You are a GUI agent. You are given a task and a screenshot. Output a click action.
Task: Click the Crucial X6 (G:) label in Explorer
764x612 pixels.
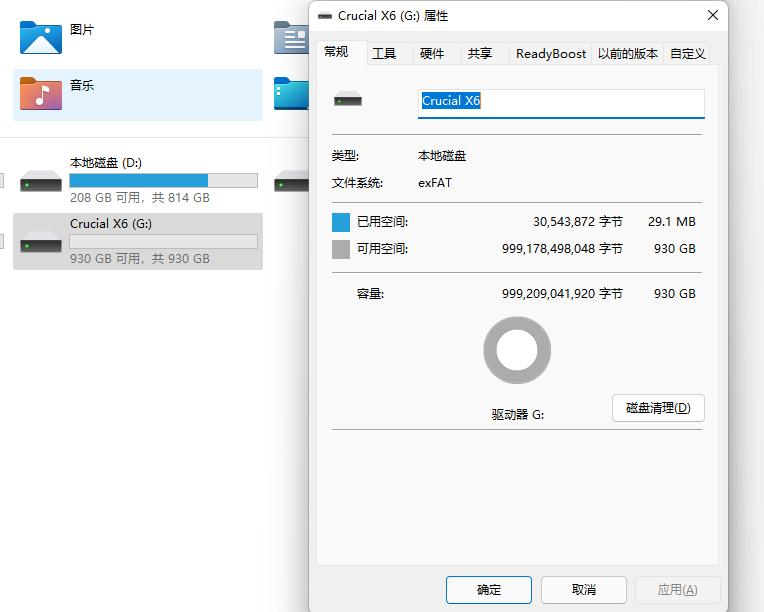111,224
